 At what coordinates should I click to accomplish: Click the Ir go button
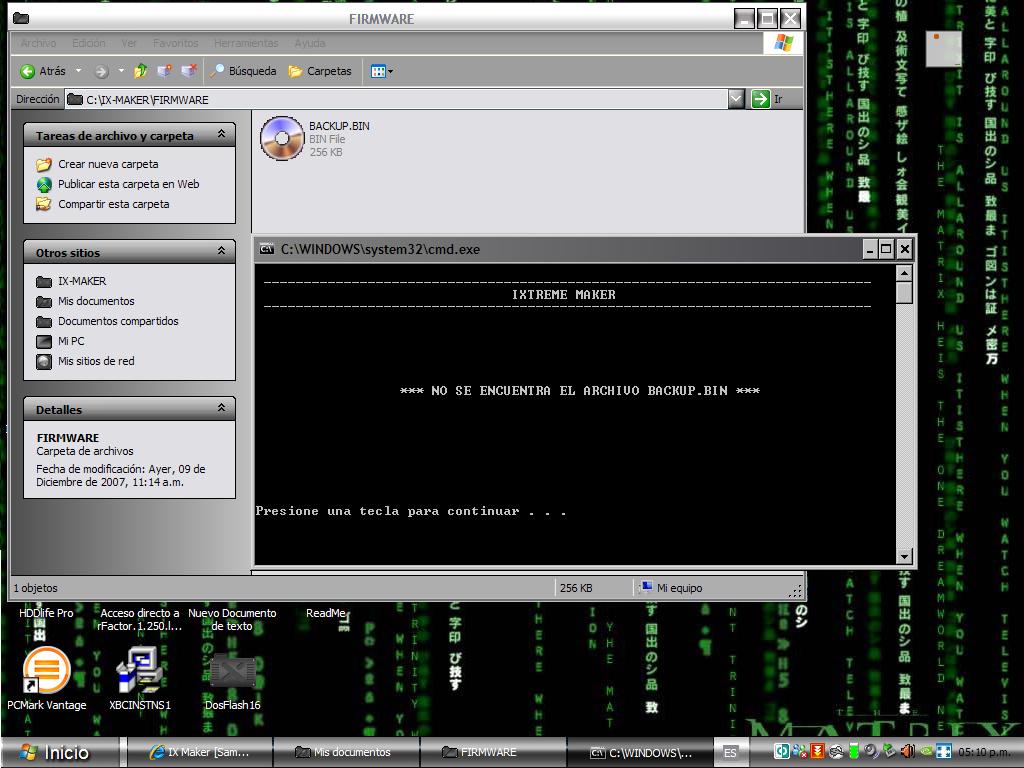pyautogui.click(x=768, y=99)
